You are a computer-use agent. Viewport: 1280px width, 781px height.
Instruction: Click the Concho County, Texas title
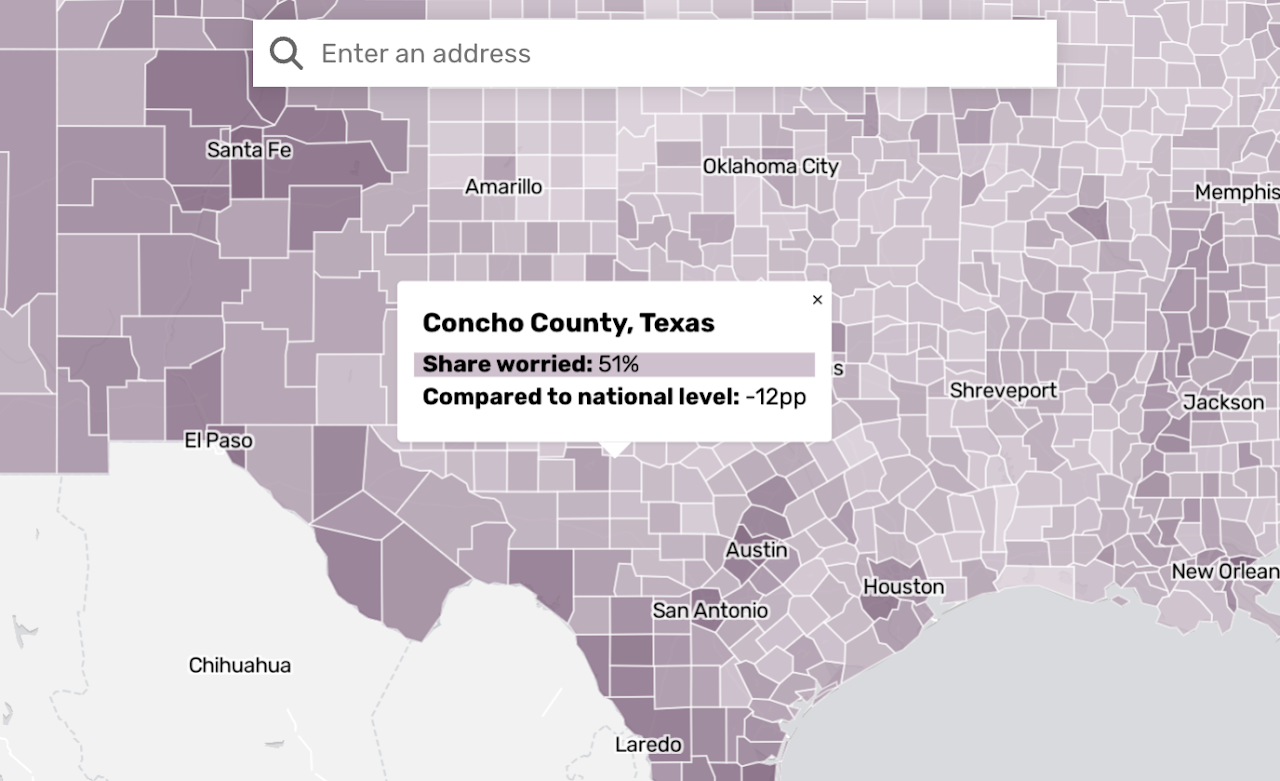pos(569,322)
